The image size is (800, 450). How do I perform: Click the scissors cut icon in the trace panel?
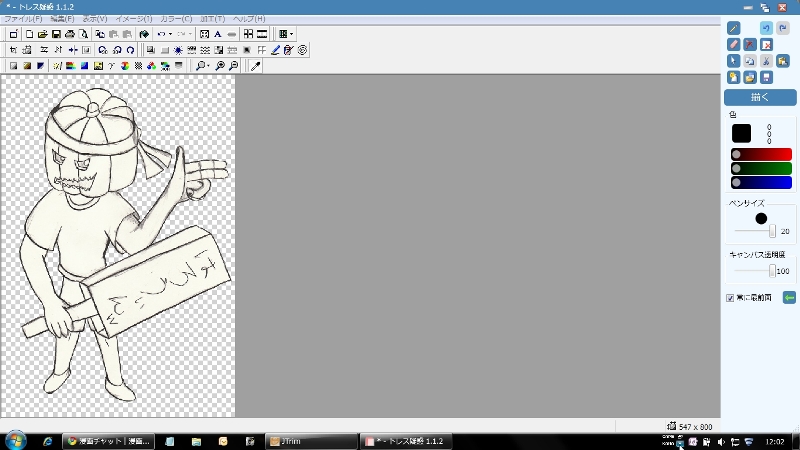coord(766,61)
